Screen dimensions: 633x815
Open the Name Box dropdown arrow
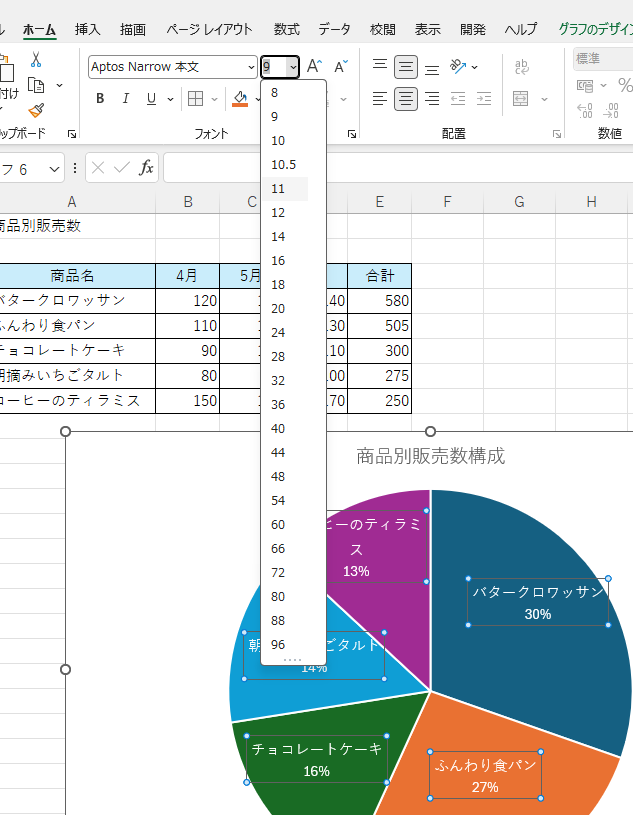tap(54, 169)
